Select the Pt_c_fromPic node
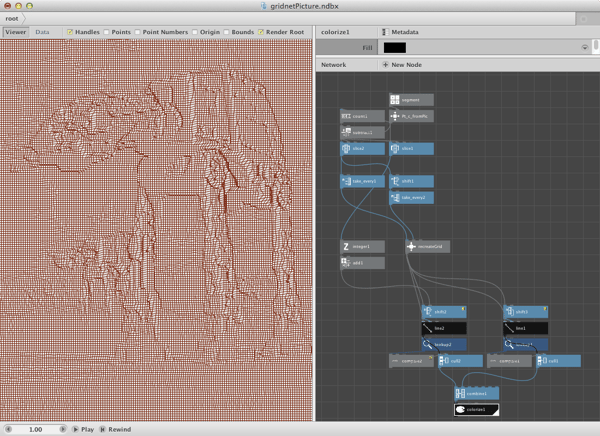Screen dimensions: 600x436 tap(411, 116)
